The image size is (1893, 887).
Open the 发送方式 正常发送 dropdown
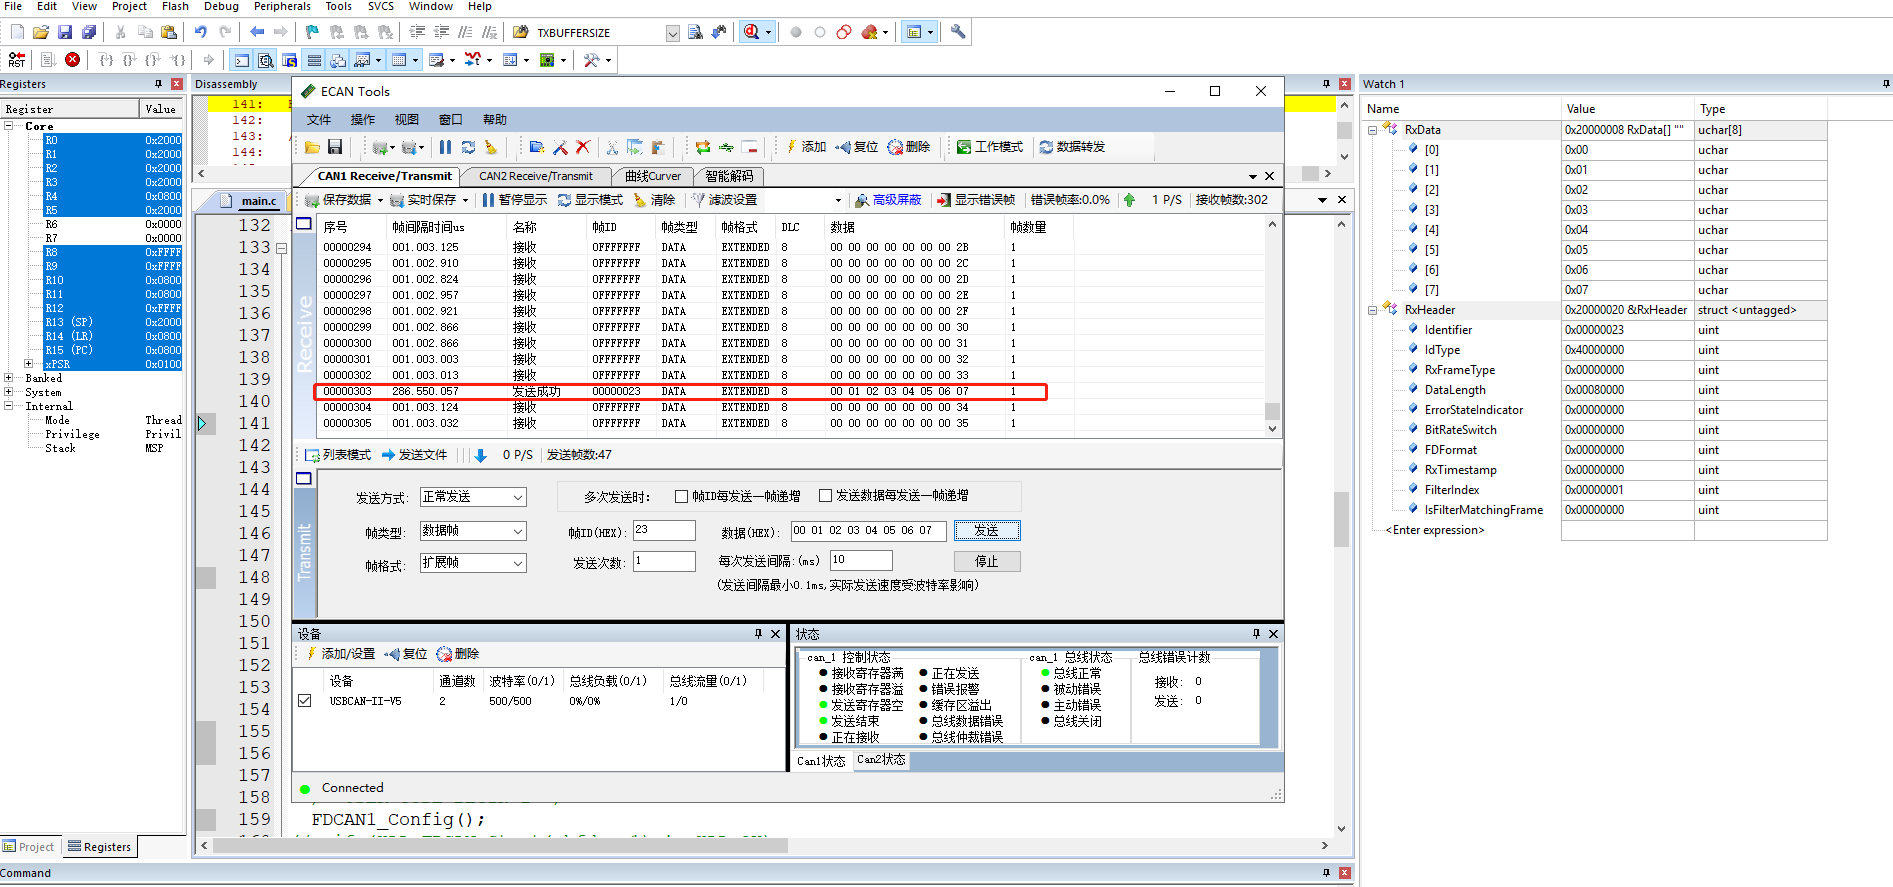tap(518, 497)
